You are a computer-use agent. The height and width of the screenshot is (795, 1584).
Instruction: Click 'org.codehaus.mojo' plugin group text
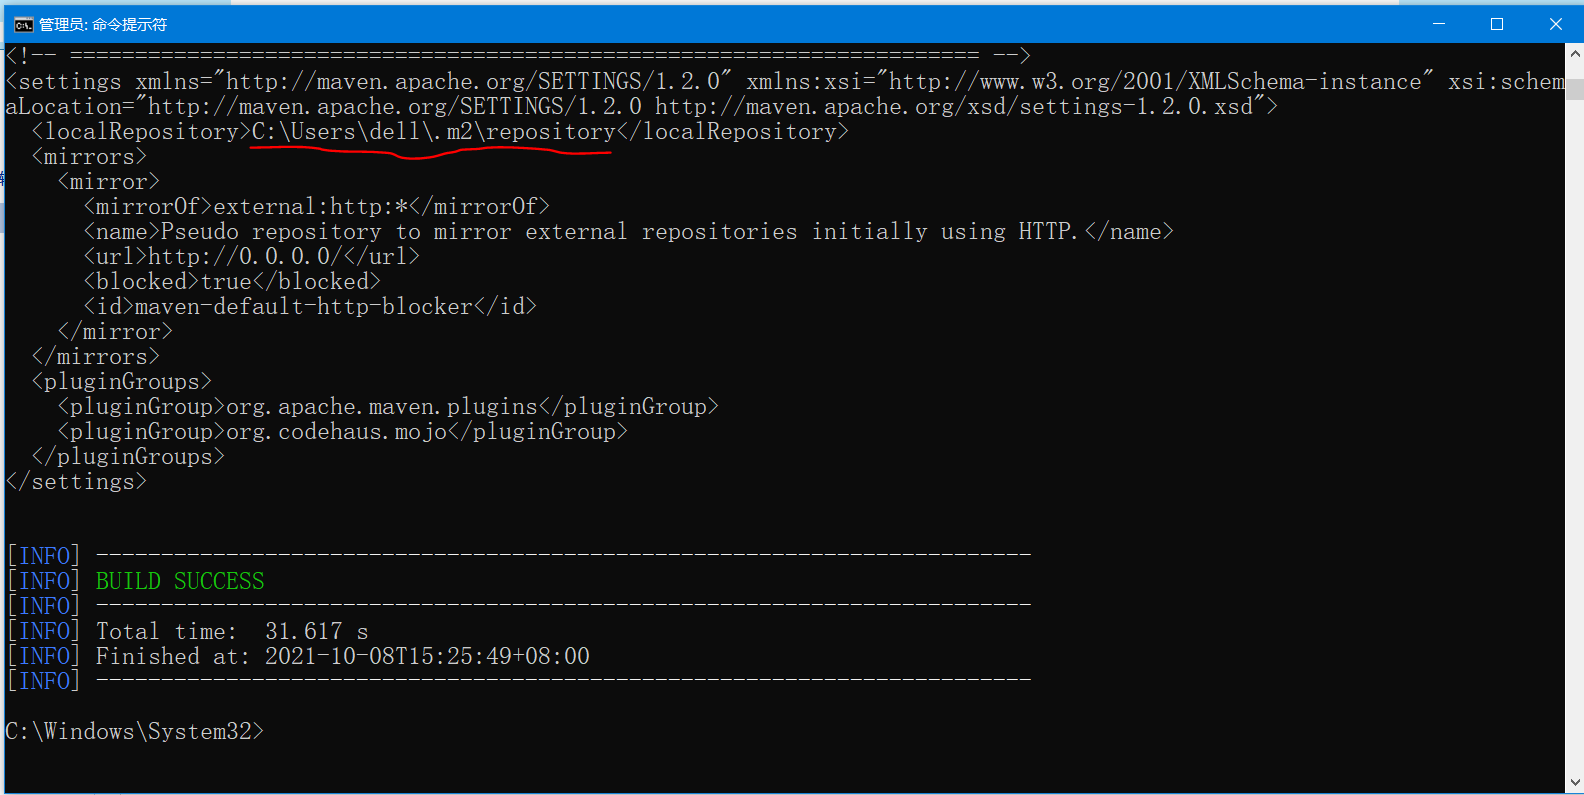pos(337,431)
